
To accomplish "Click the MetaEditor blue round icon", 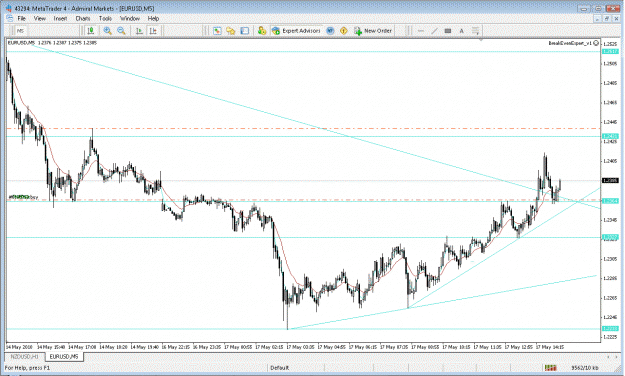I will click(330, 31).
